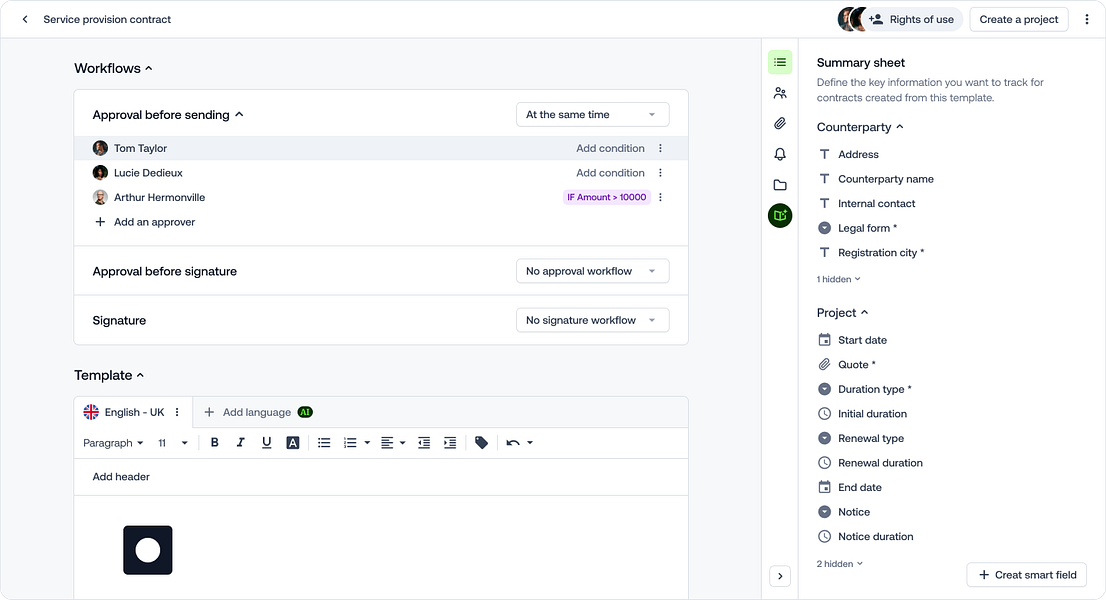Viewport: 1106px width, 600px height.
Task: Open English - UK language options menu
Action: [177, 412]
